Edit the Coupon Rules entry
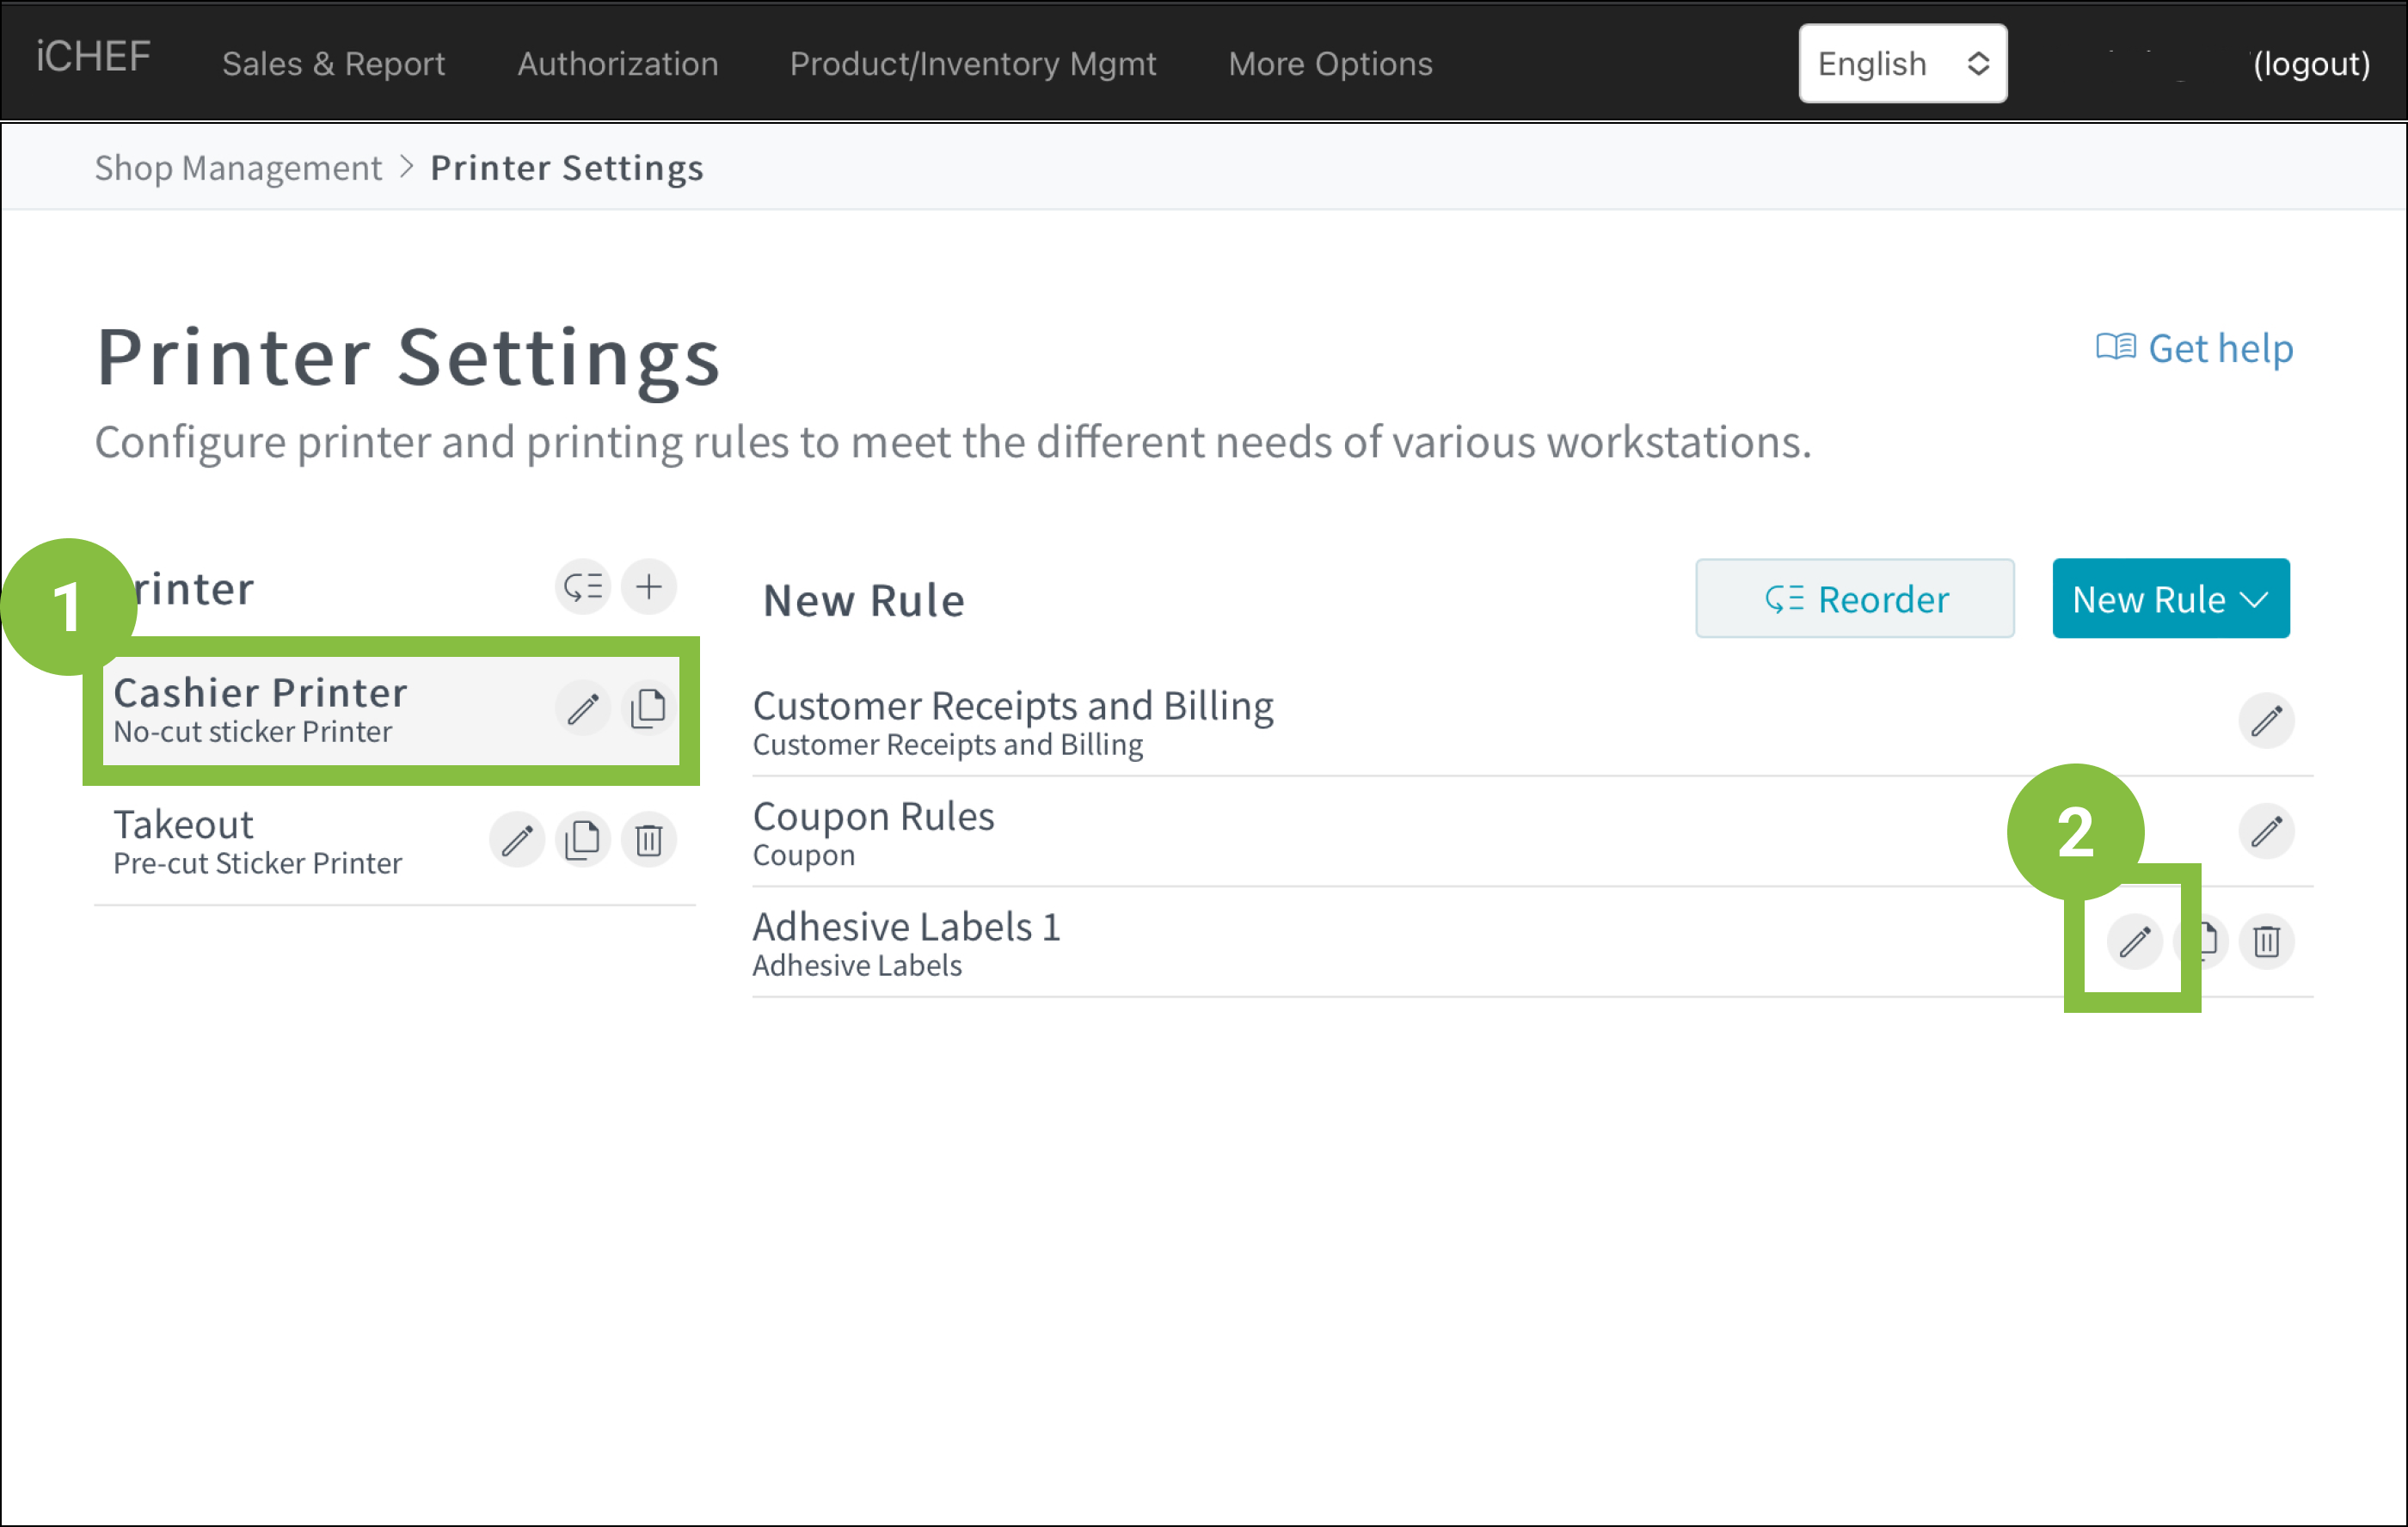Screen dimensions: 2408x1527 tap(2266, 831)
